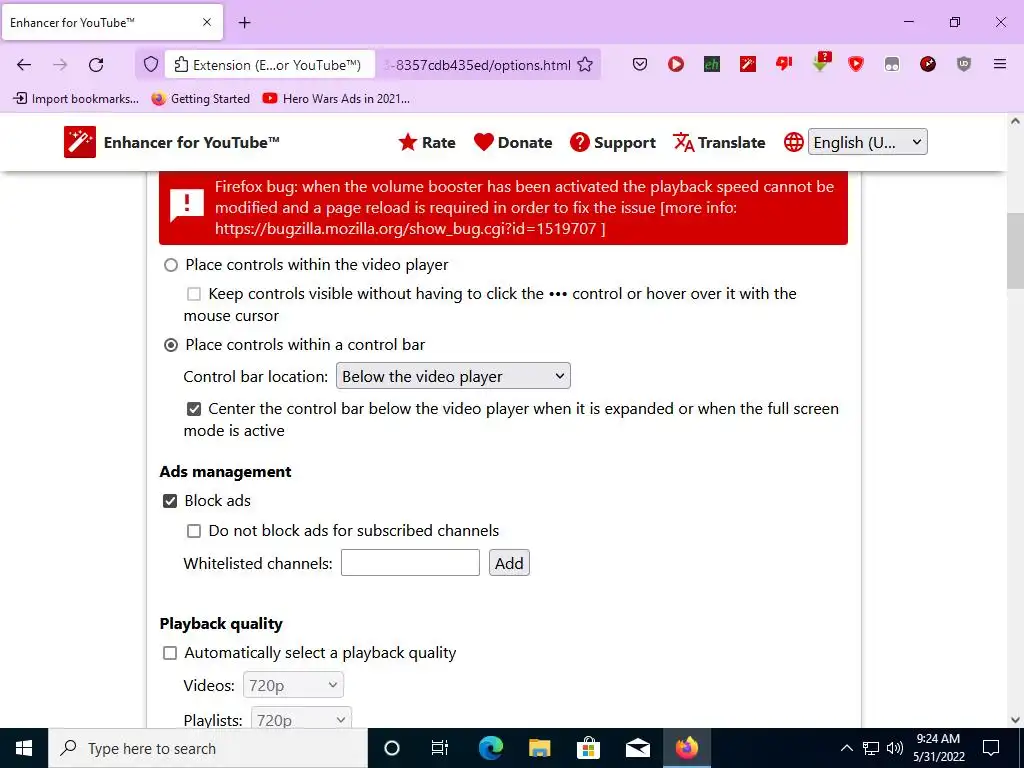The image size is (1024, 768).
Task: Select the 'Enhancer for YouTube' browser tab
Action: pyautogui.click(x=112, y=22)
